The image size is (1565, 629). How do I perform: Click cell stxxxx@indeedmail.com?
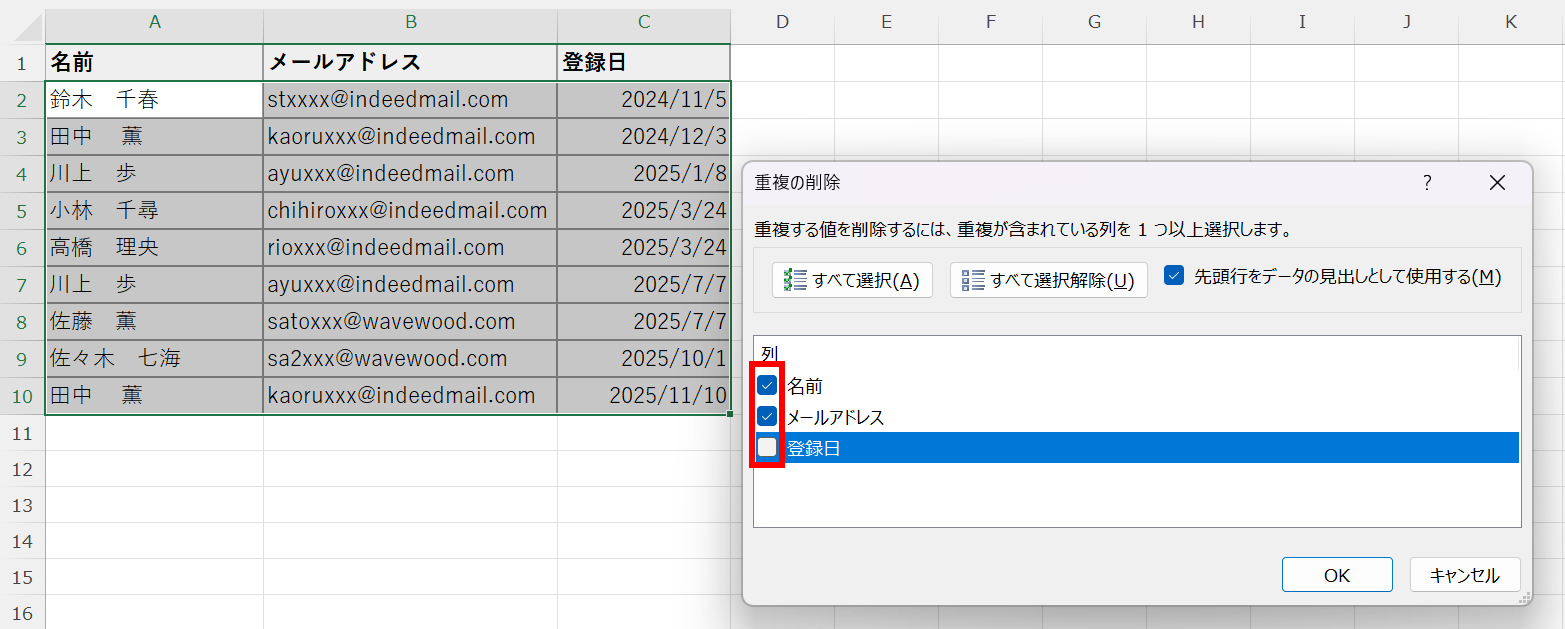[x=411, y=100]
